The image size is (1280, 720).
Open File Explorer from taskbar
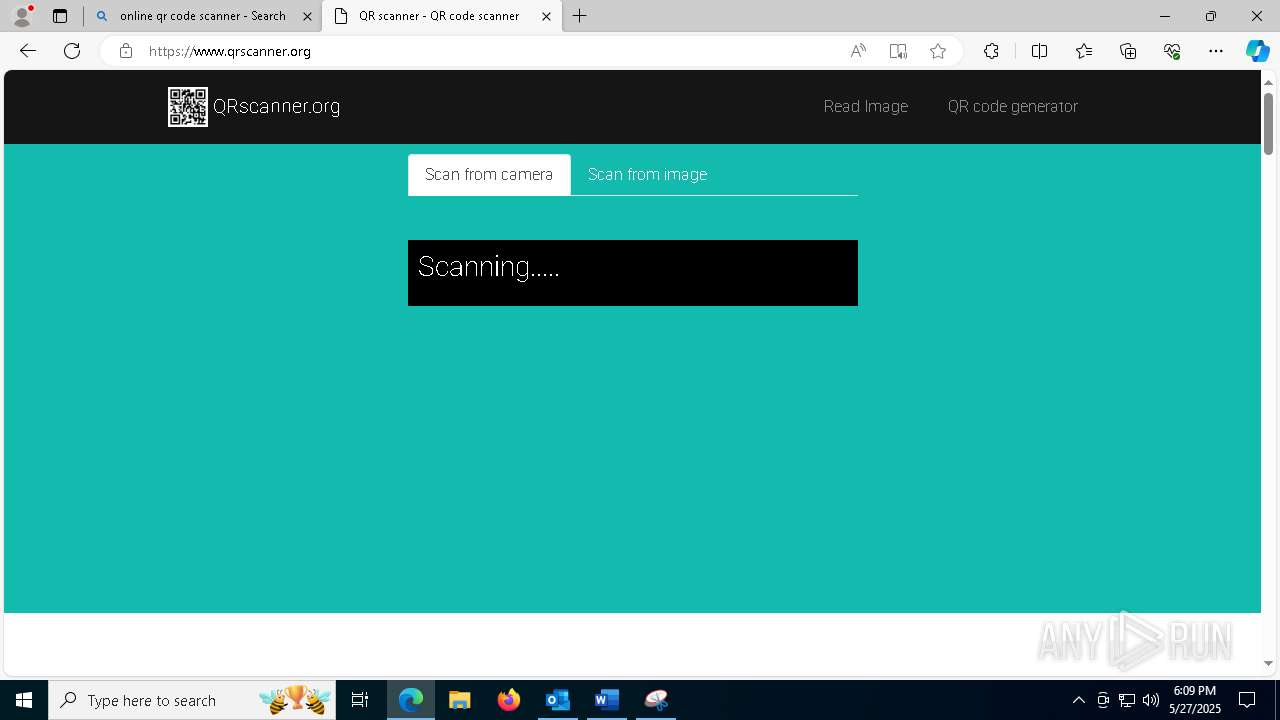click(460, 700)
